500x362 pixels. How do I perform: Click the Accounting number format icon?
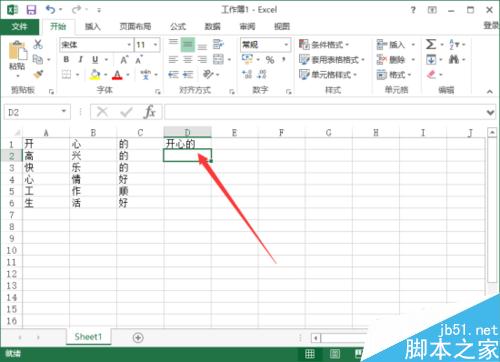(x=248, y=59)
